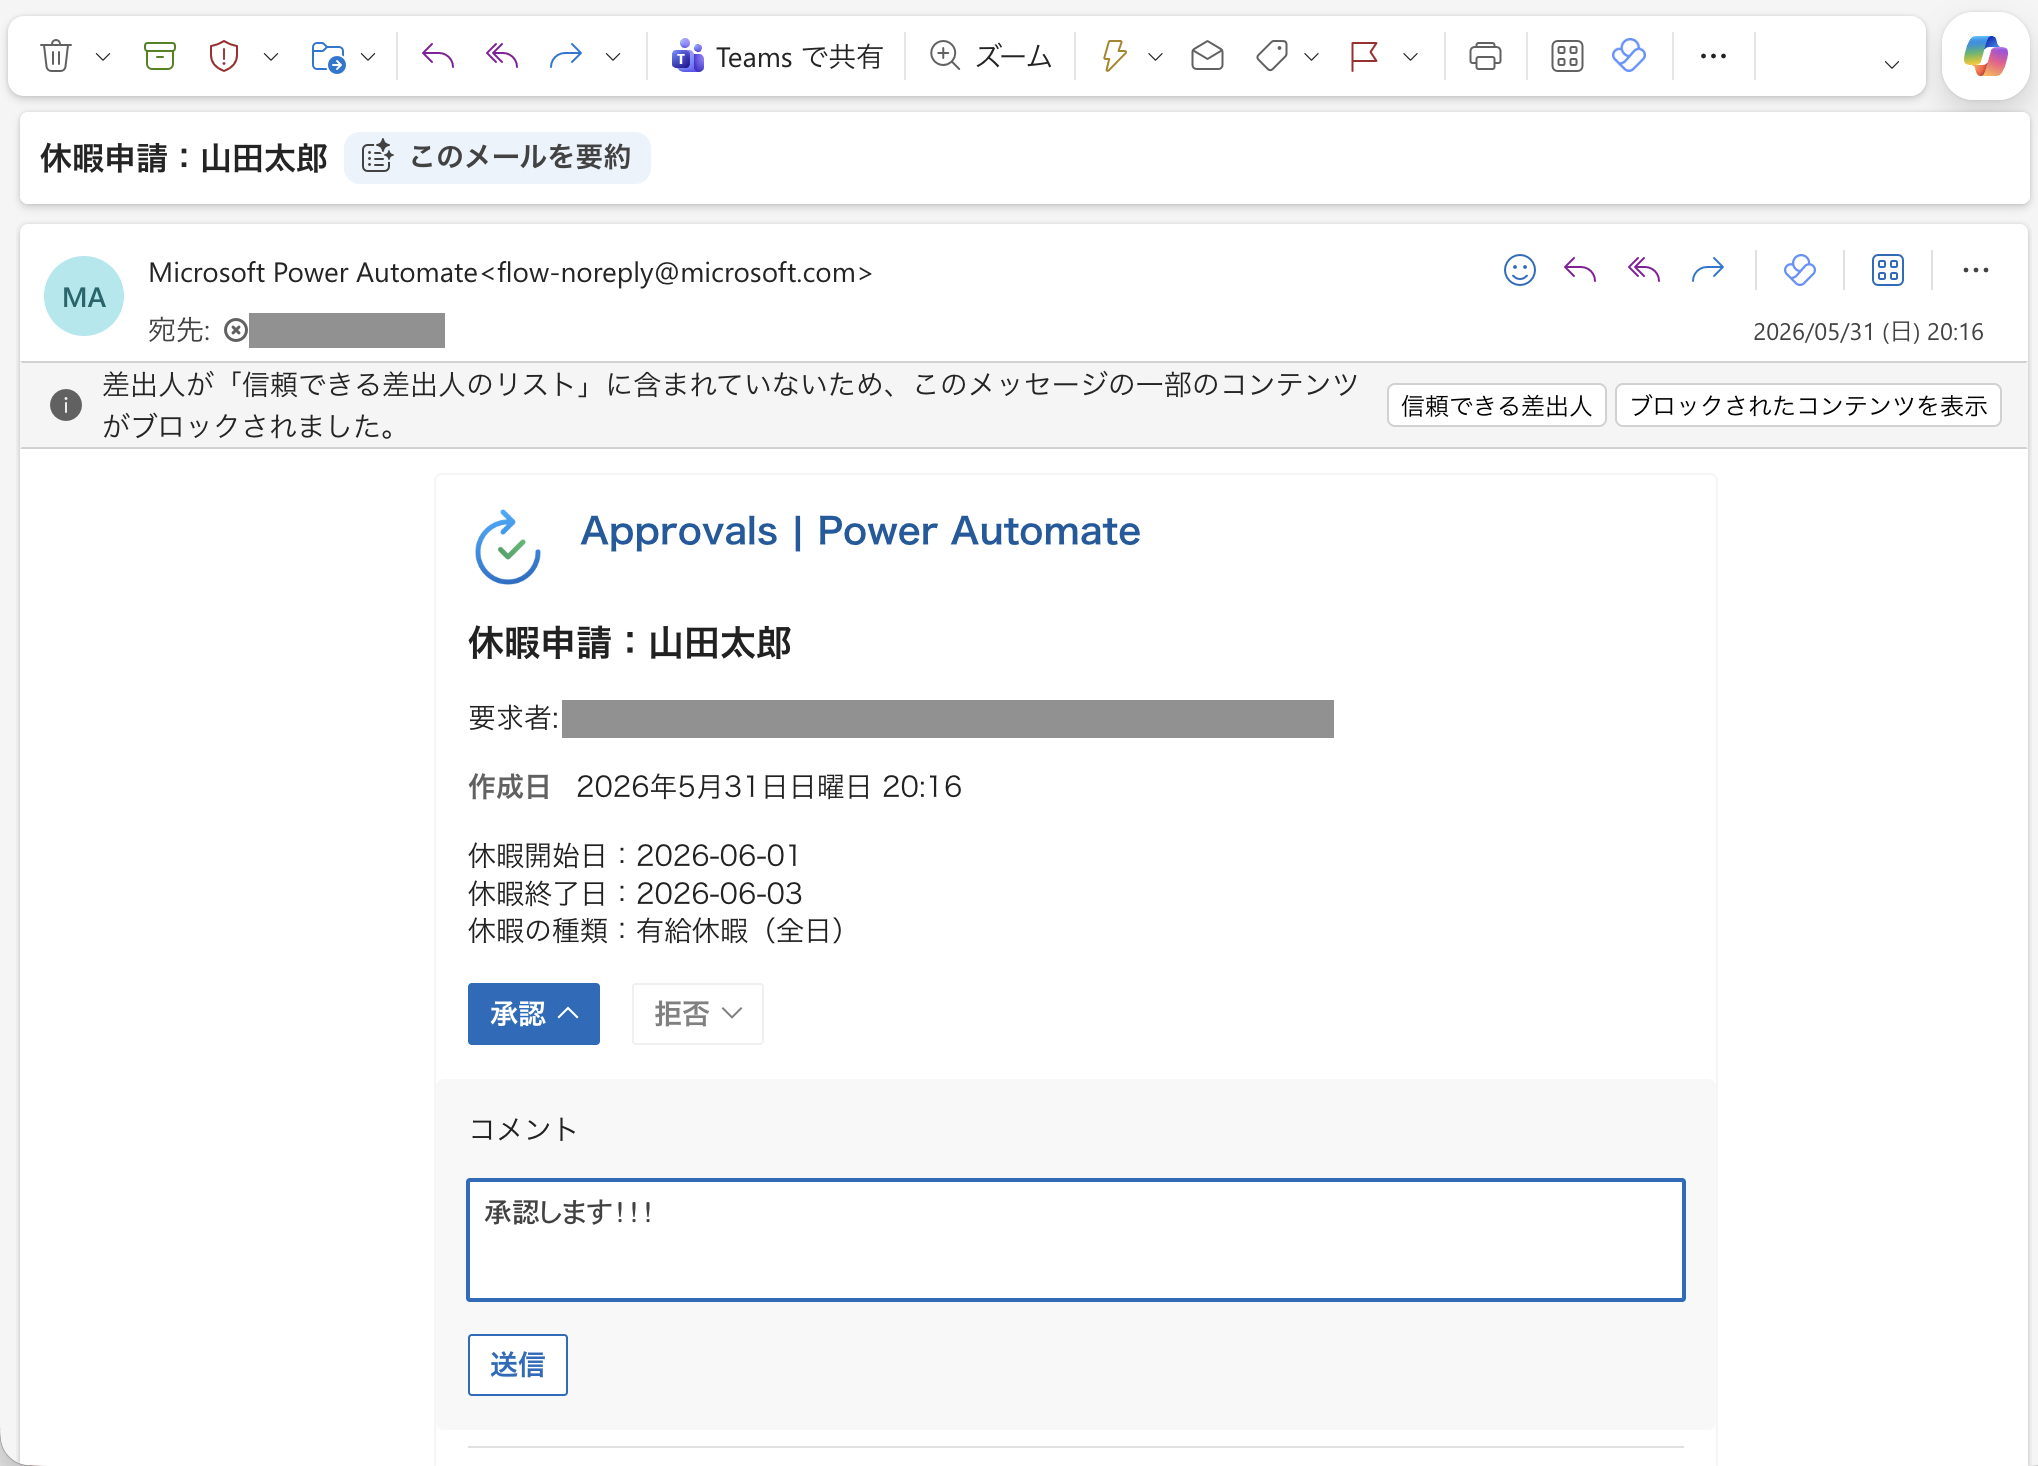This screenshot has width=2038, height=1466.
Task: Forward the email from the top toolbar
Action: coord(566,56)
